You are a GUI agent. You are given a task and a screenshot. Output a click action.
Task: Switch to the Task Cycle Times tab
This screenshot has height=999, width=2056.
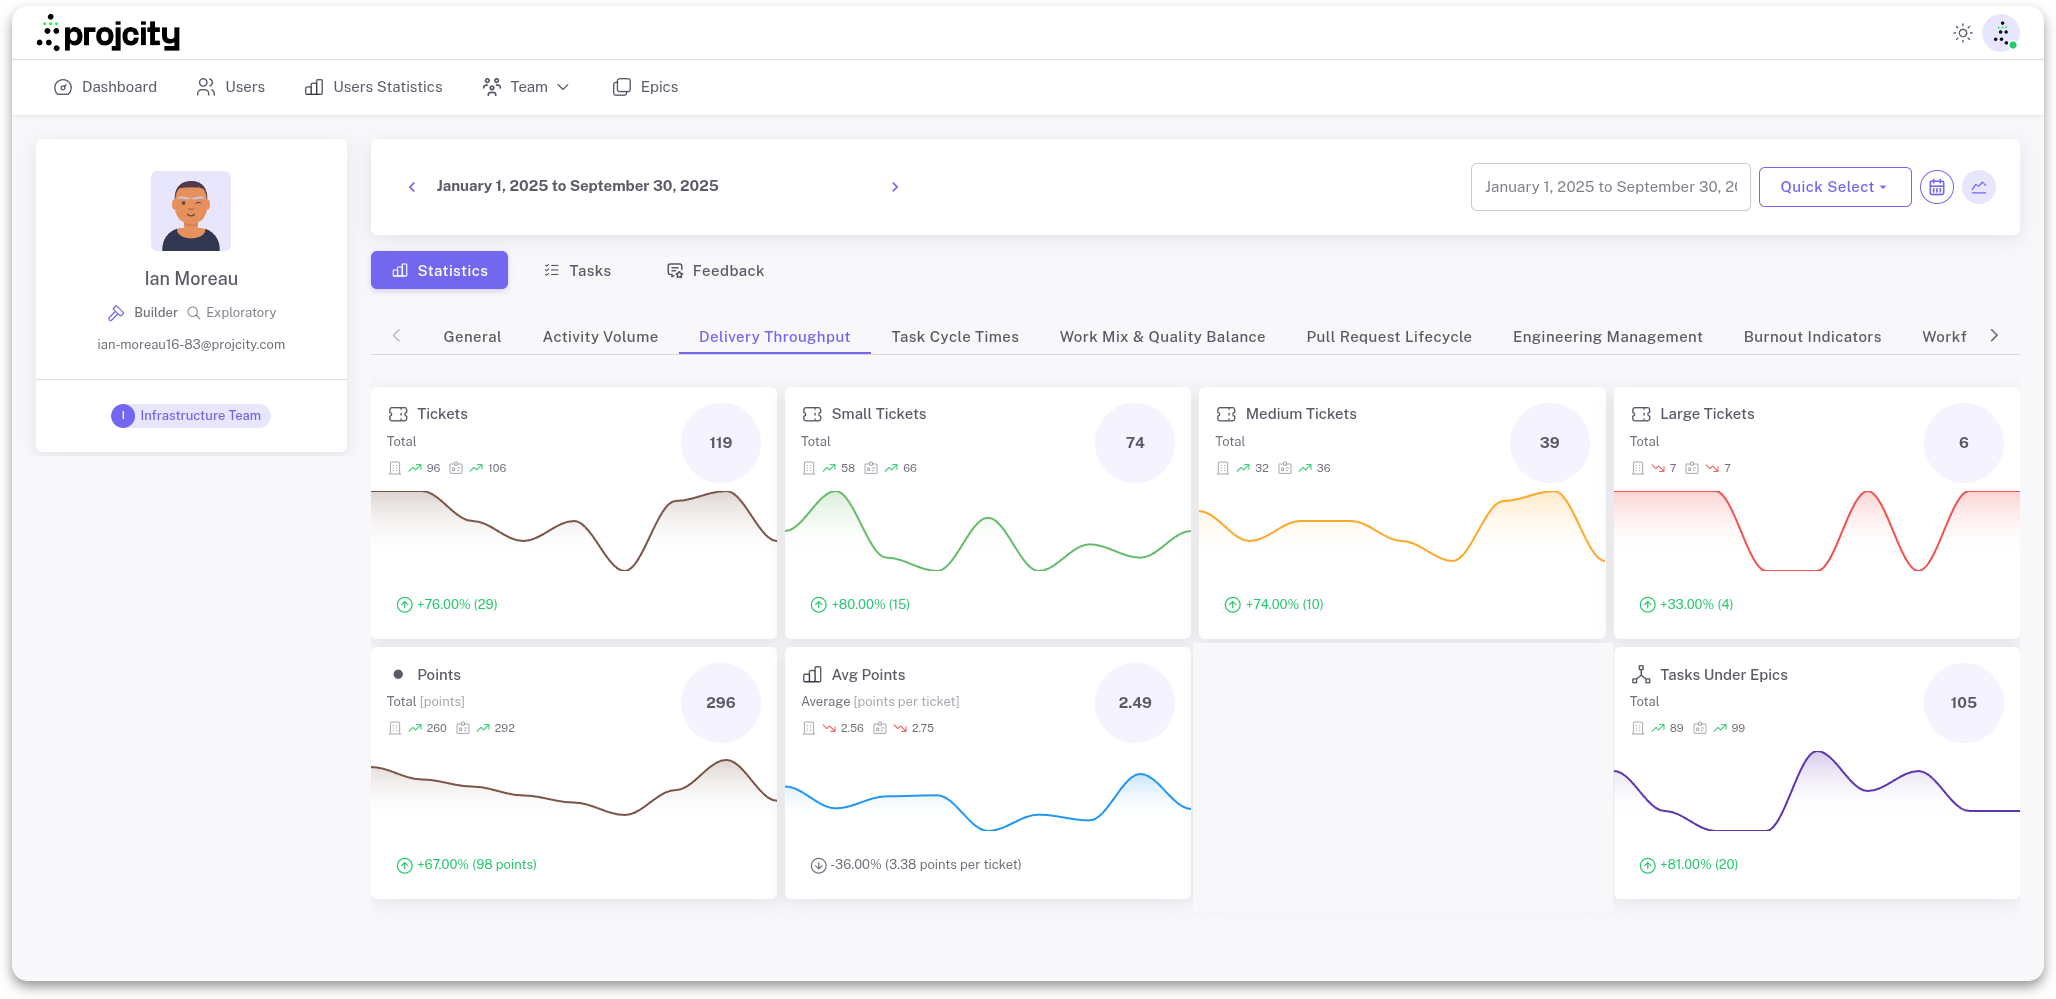(x=954, y=337)
